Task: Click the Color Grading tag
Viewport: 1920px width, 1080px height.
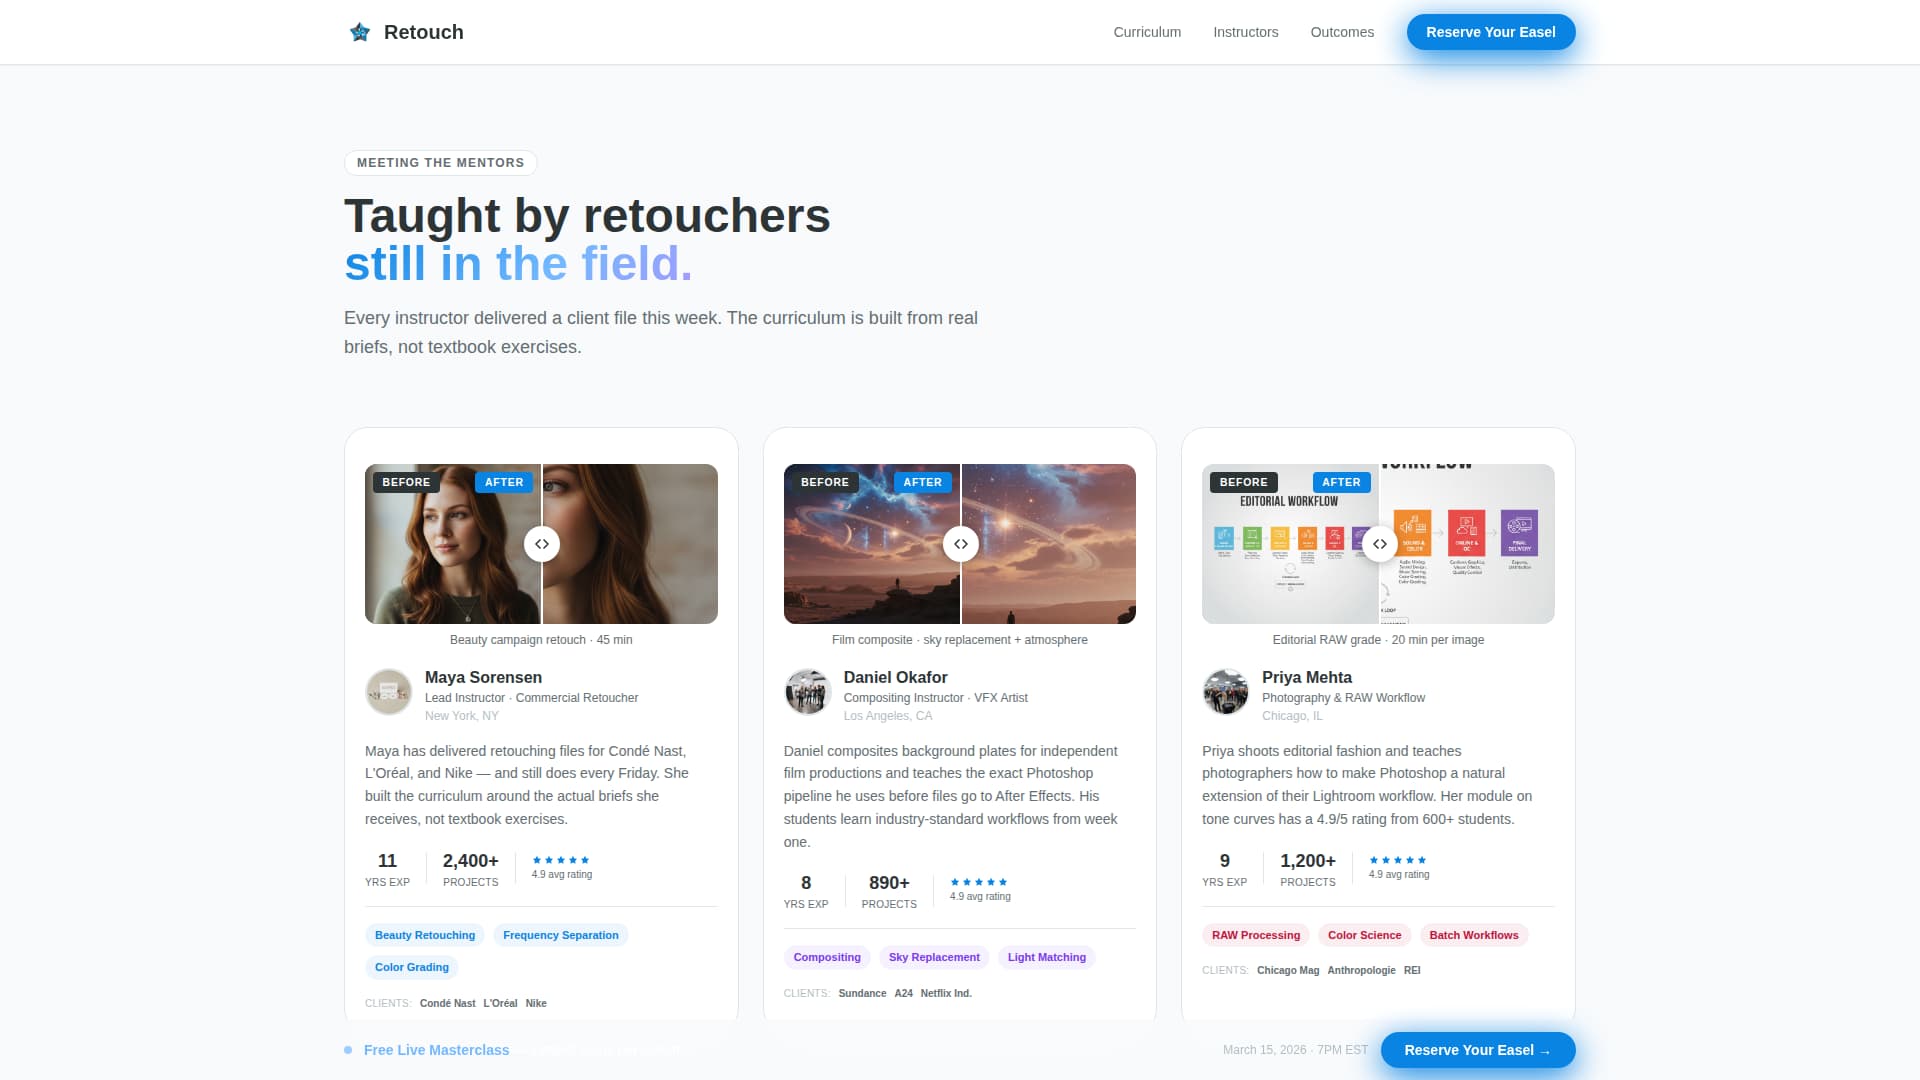Action: pyautogui.click(x=412, y=967)
